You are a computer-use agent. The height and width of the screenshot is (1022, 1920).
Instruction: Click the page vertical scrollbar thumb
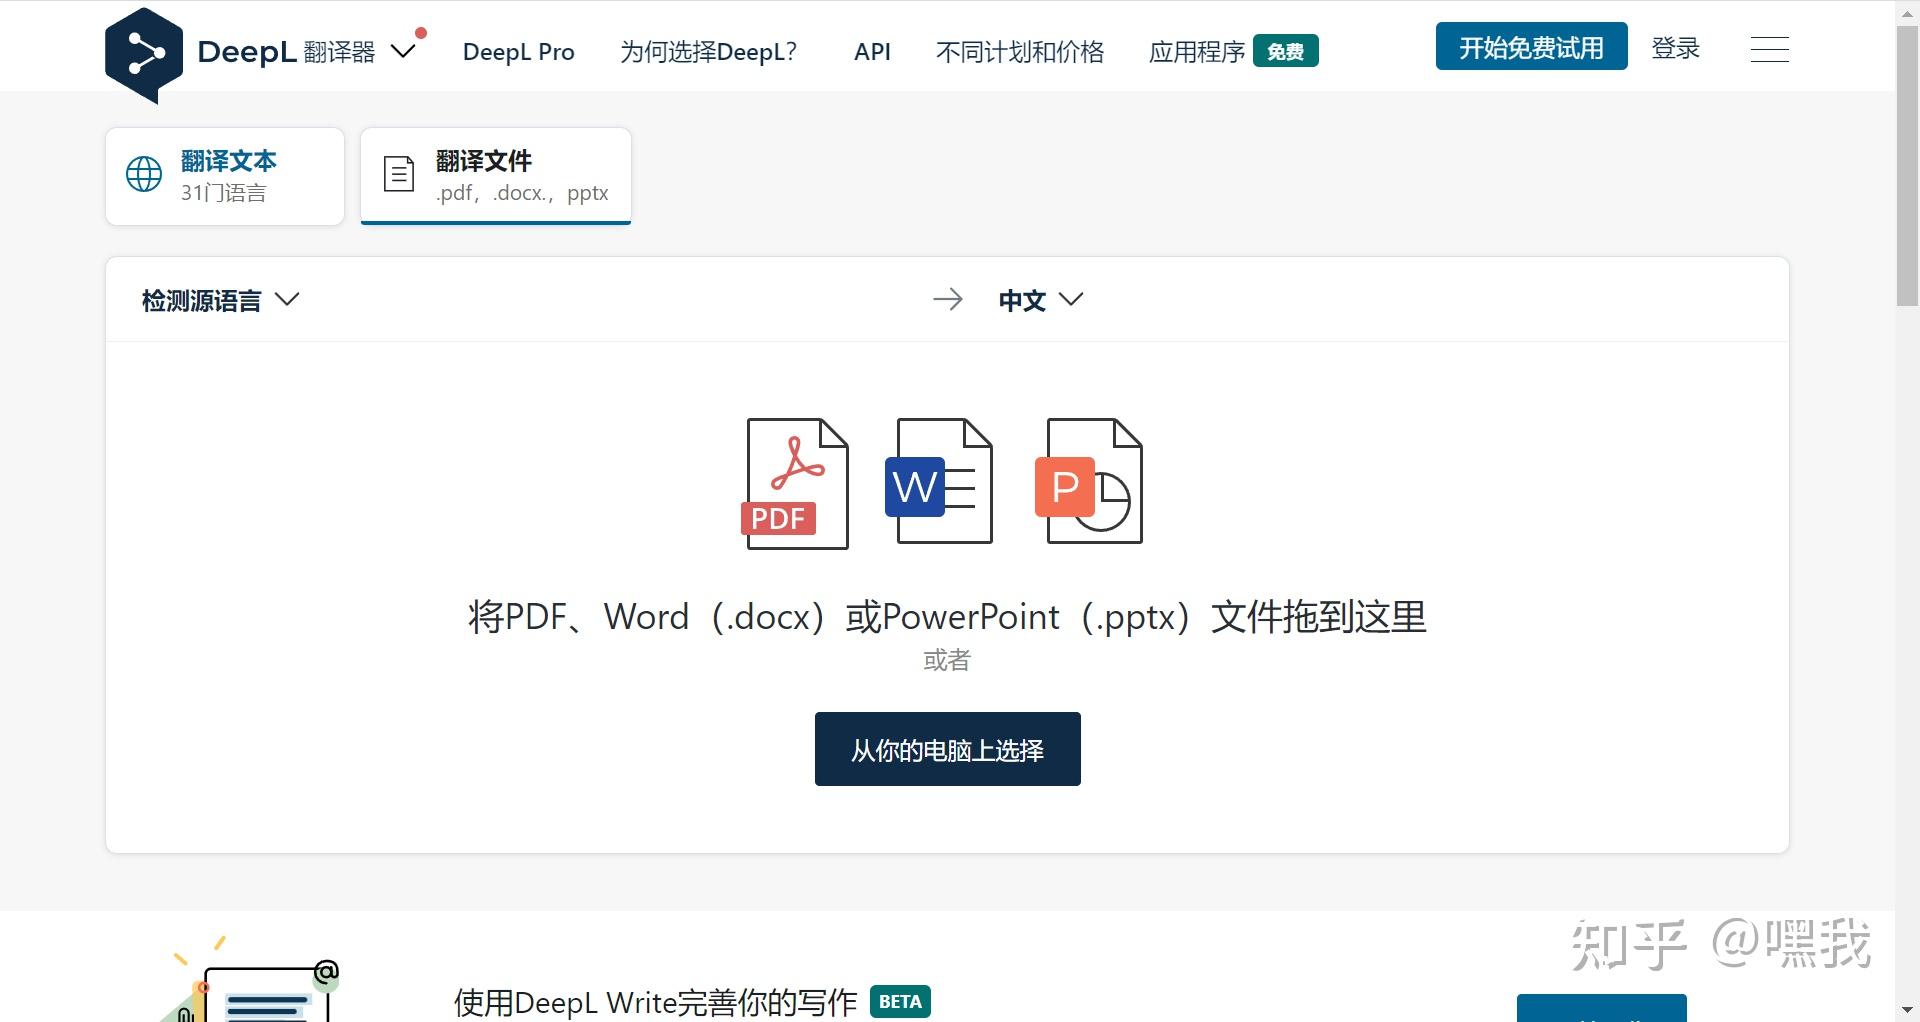pyautogui.click(x=1907, y=166)
